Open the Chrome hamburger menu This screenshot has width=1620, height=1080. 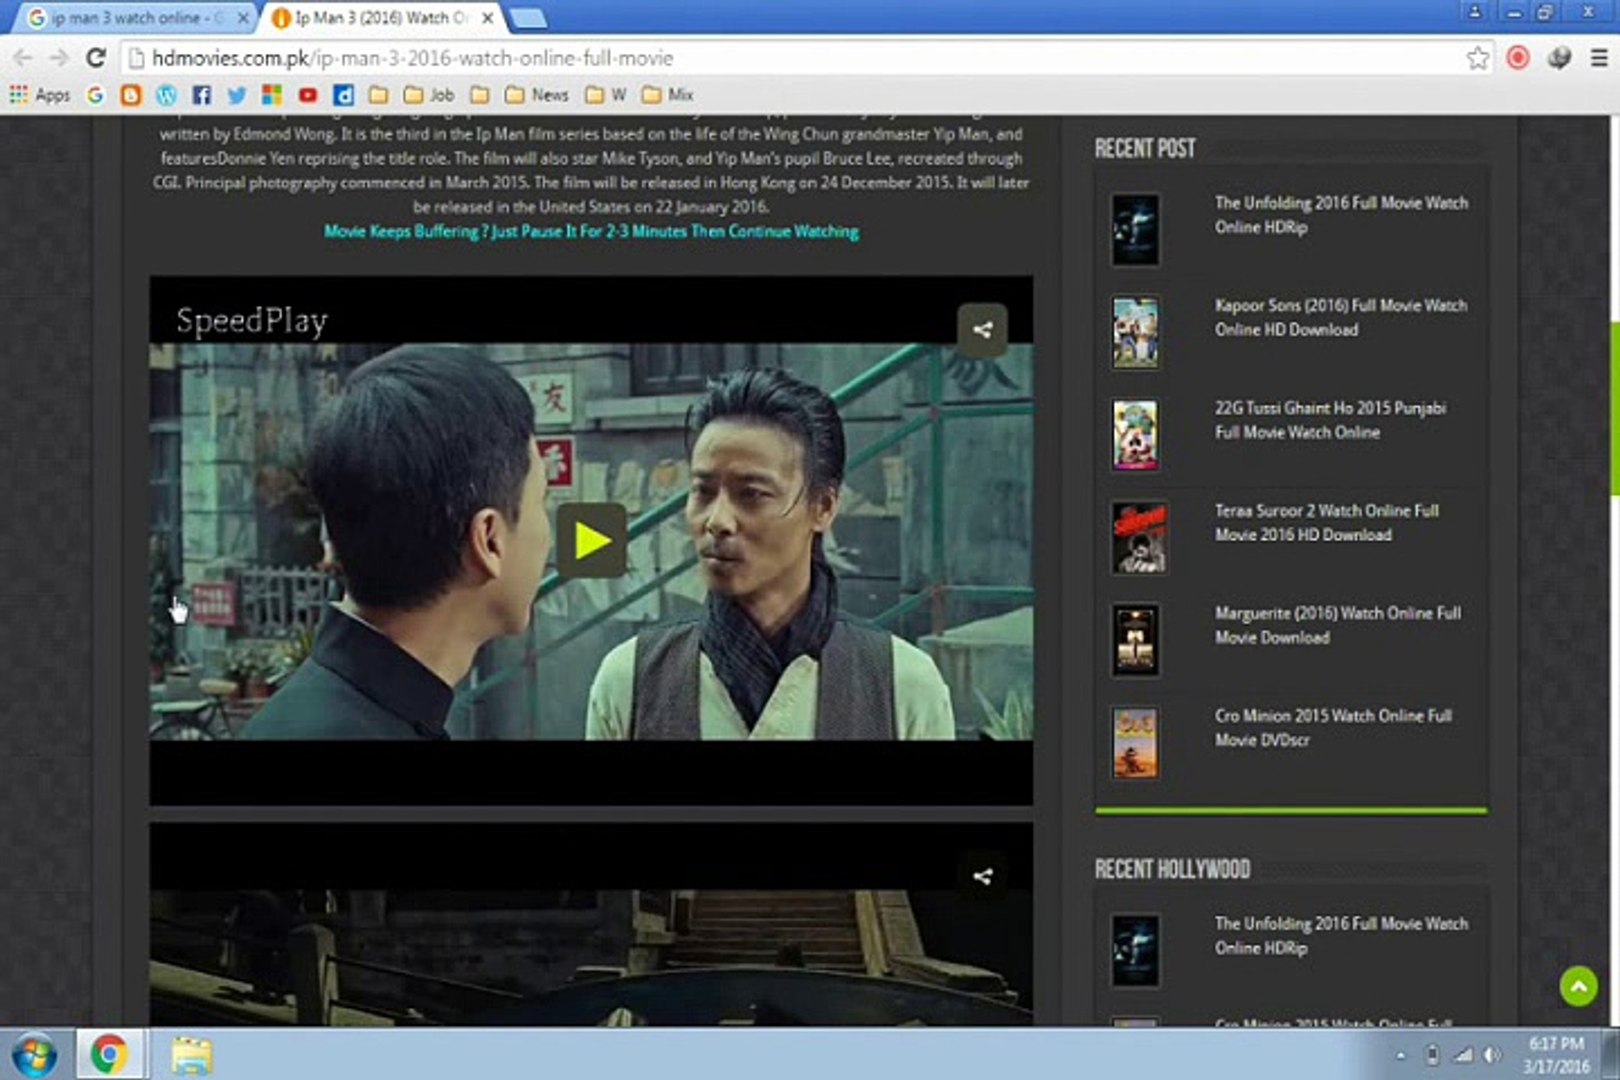click(x=1599, y=58)
